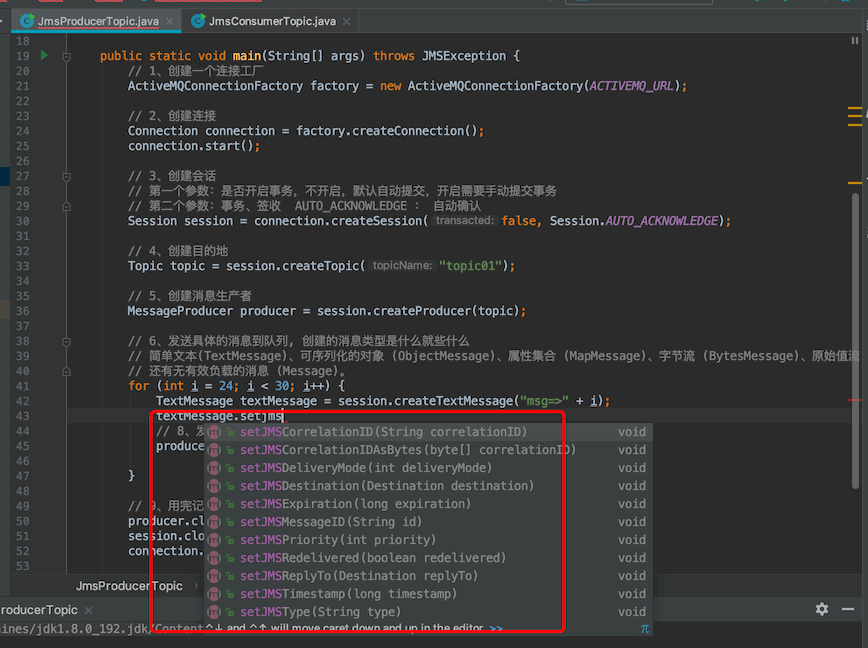Close the JmsConsumerTopic.java editor tab

pyautogui.click(x=347, y=22)
